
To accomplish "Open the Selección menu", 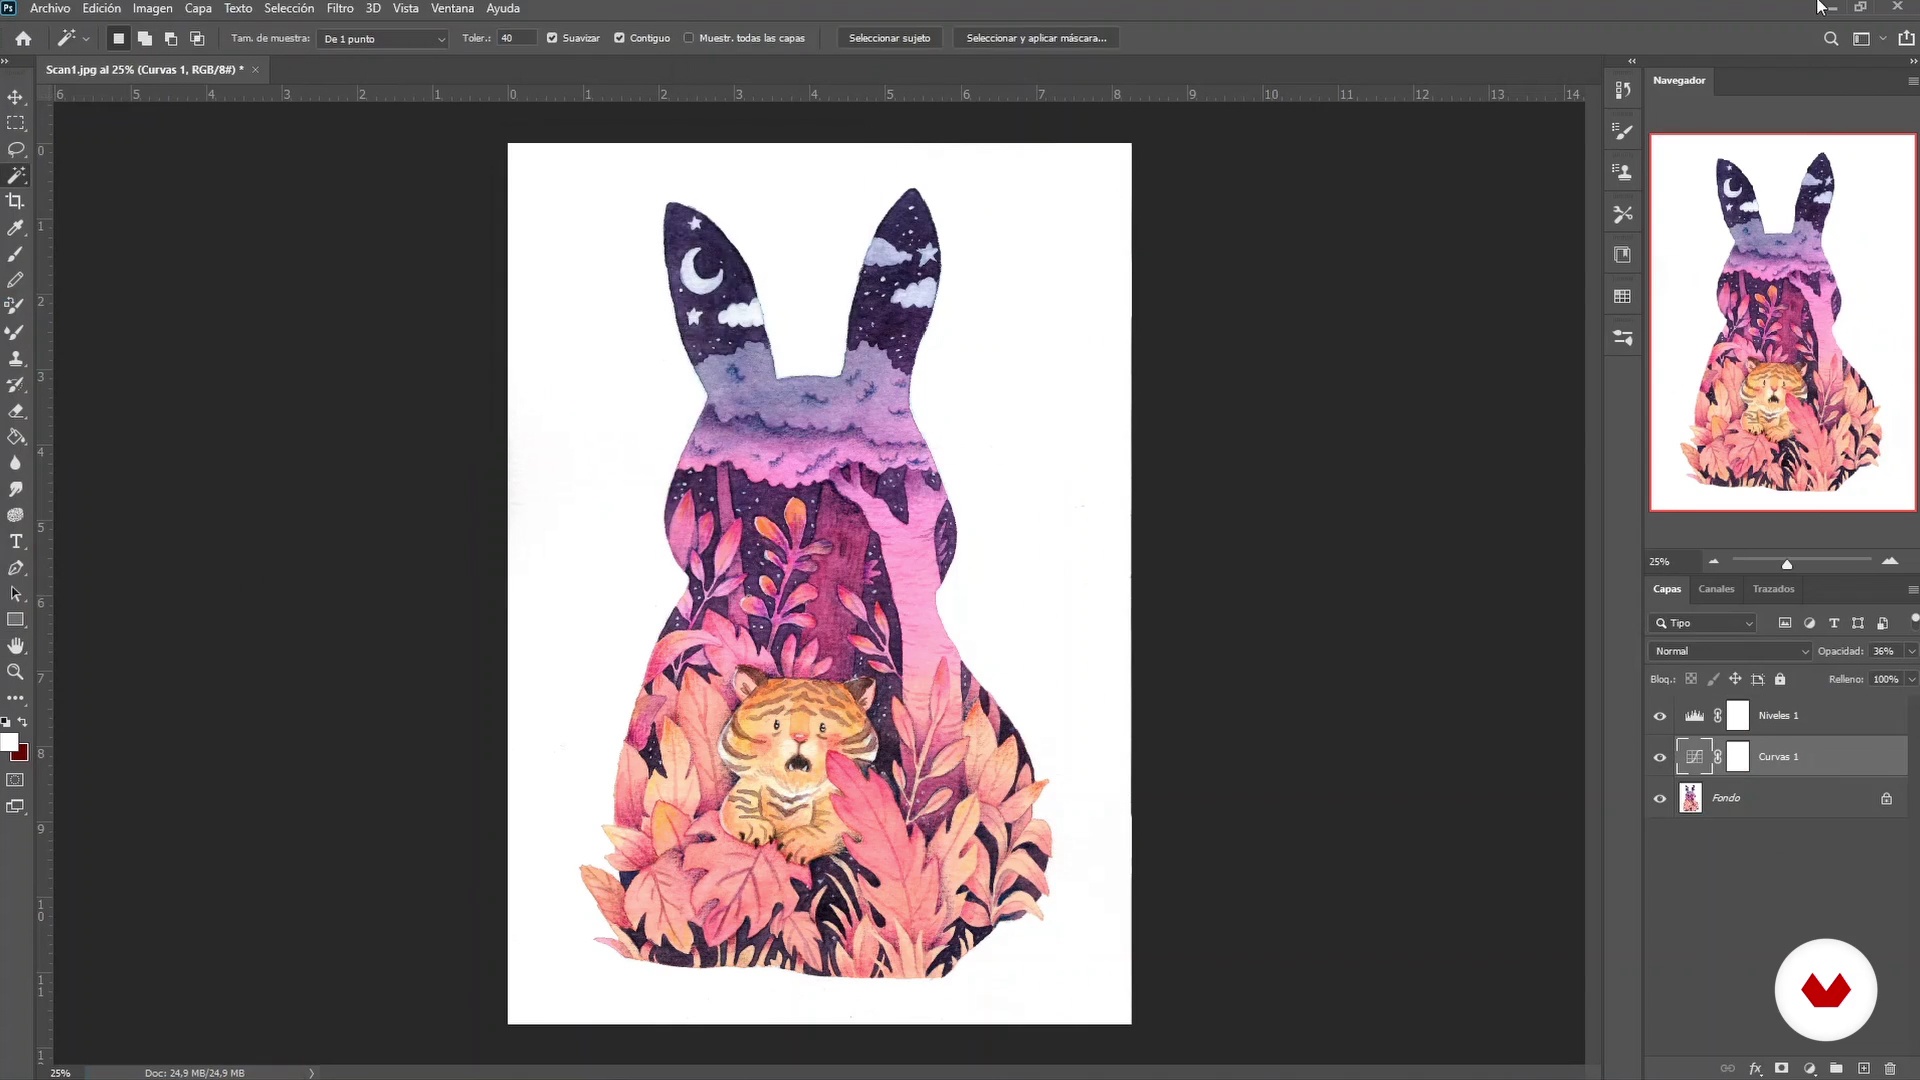I will tap(288, 8).
